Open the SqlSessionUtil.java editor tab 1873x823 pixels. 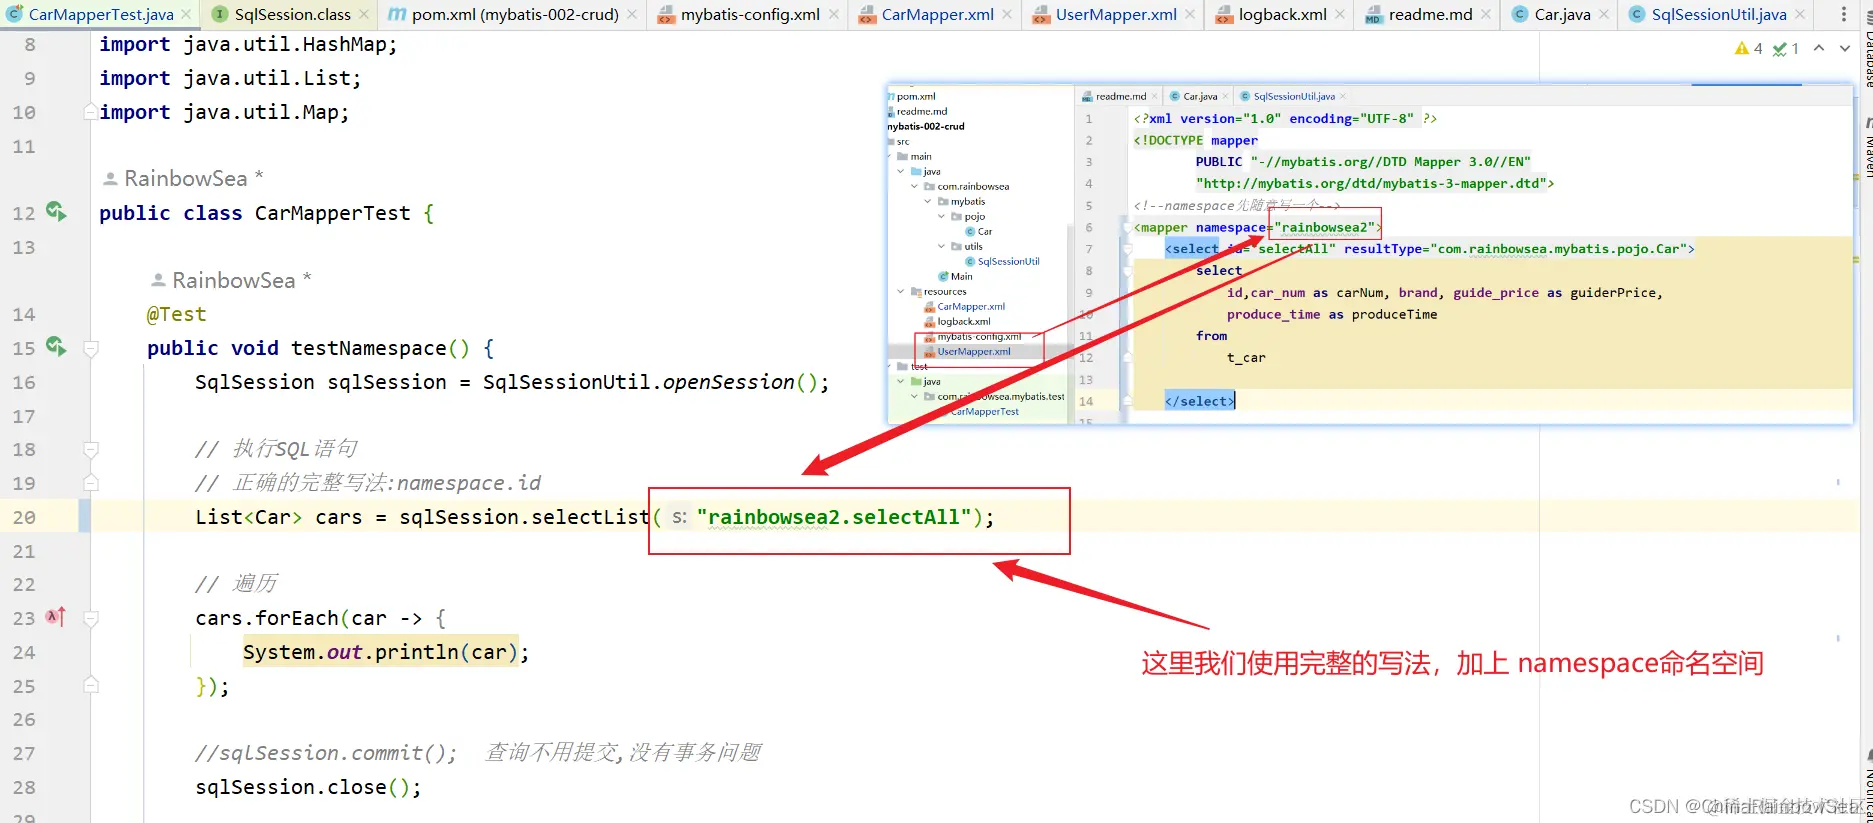coord(1719,14)
